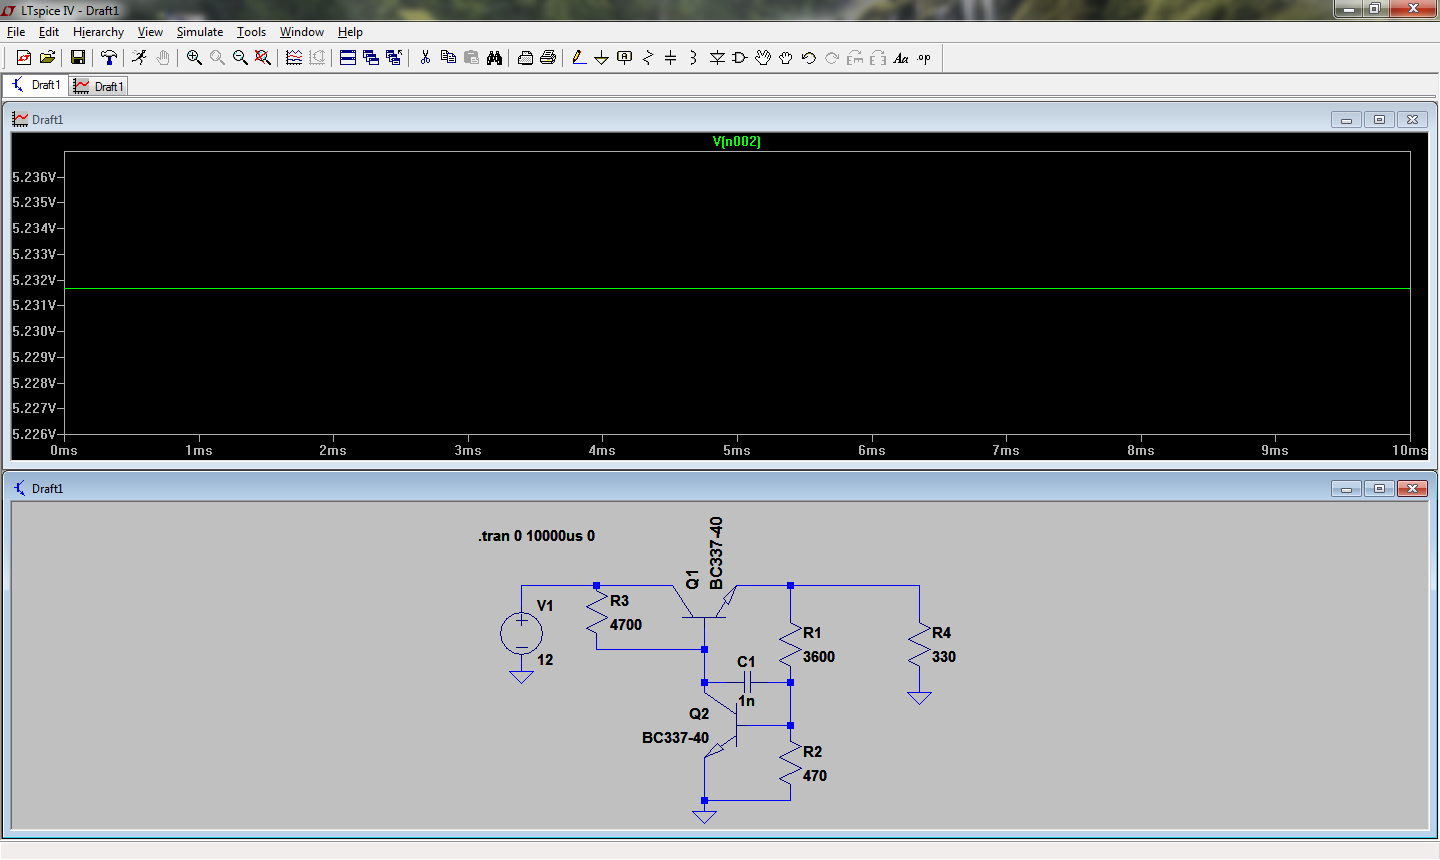
Task: Close the schematic Draft1 sub-window
Action: [x=1412, y=489]
